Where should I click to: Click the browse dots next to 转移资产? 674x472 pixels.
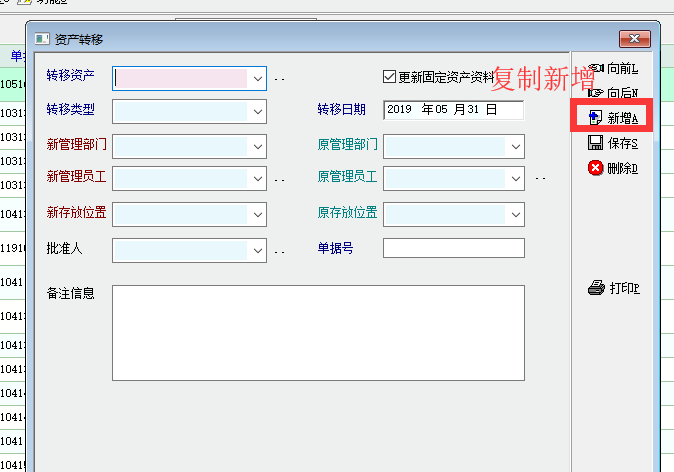click(280, 79)
